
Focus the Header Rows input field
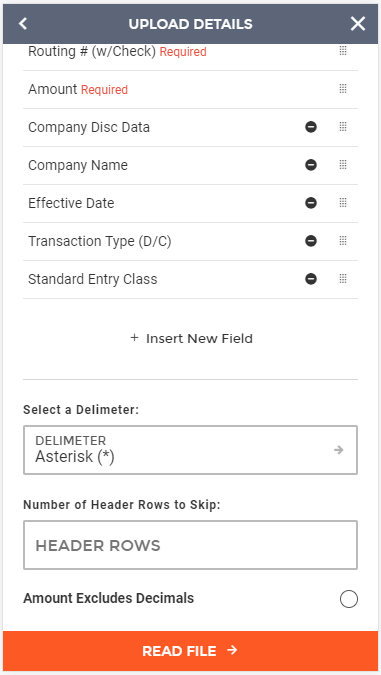(190, 545)
